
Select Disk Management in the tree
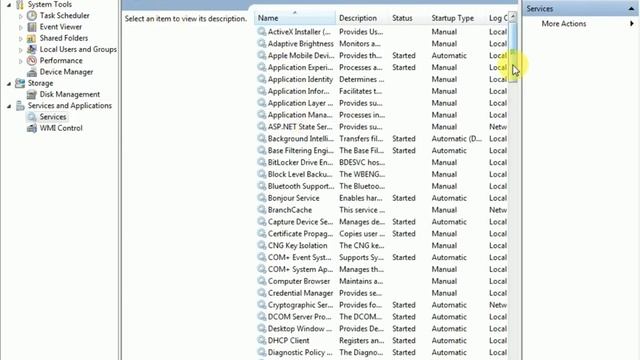pyautogui.click(x=69, y=94)
